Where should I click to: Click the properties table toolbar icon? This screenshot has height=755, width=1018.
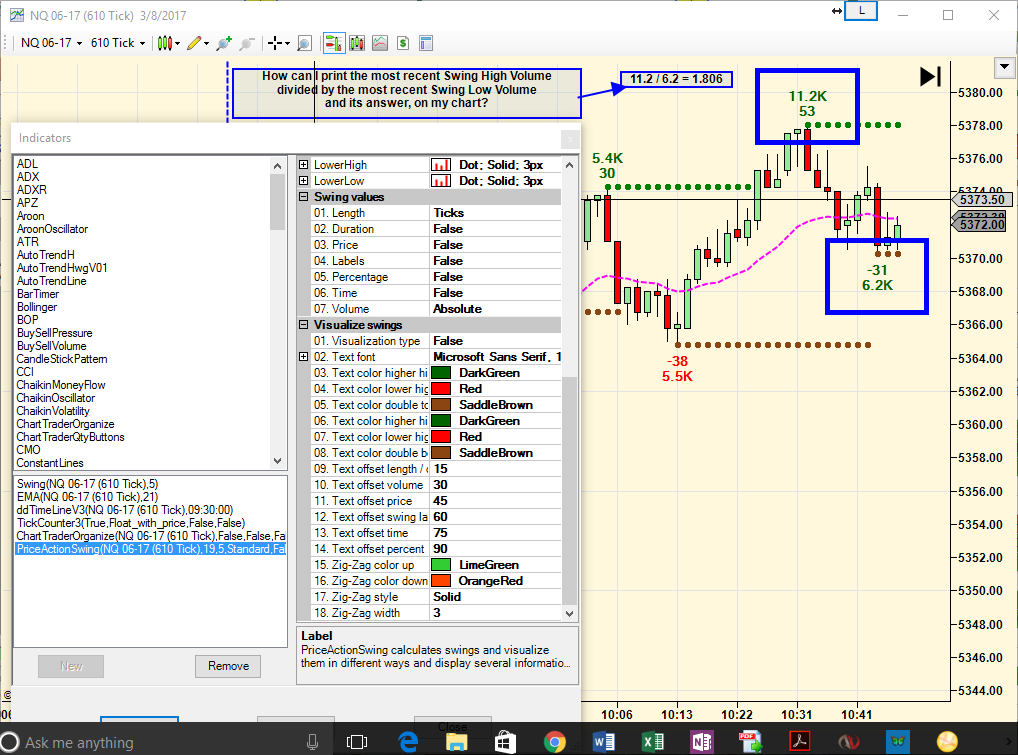click(426, 43)
